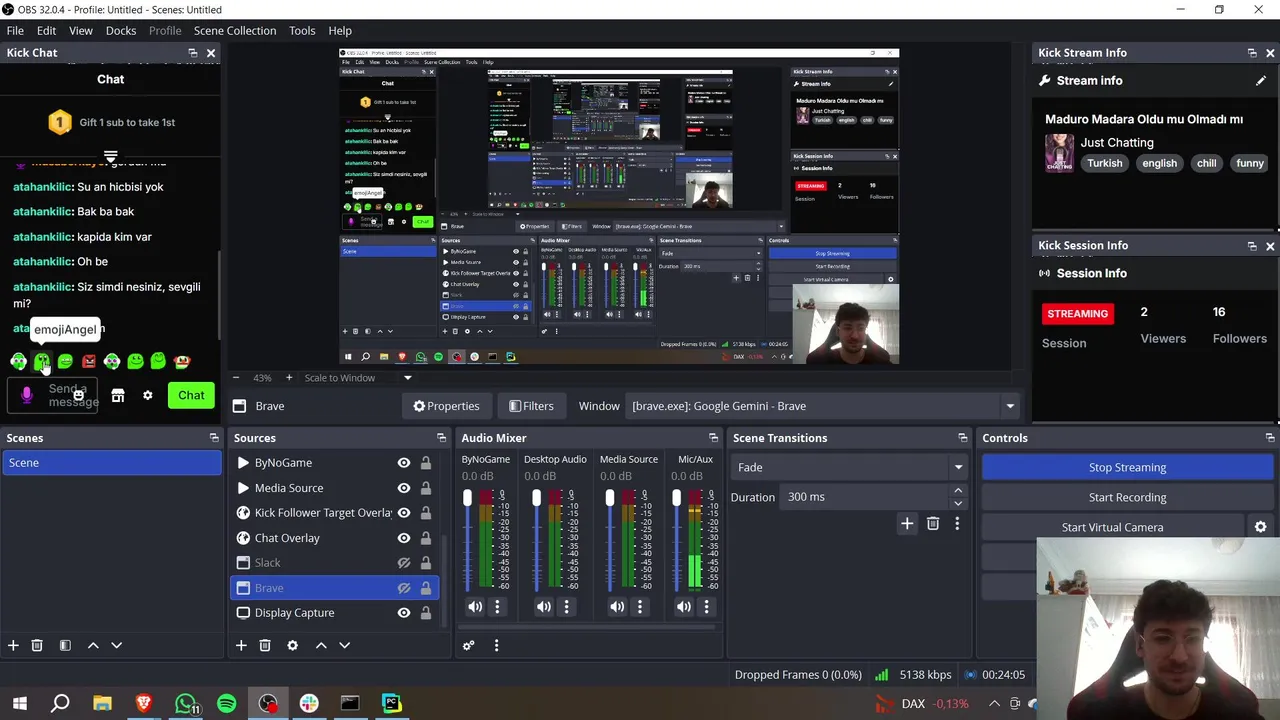
Task: Open Audio Mixer bottom three-dot menu
Action: pyautogui.click(x=496, y=645)
